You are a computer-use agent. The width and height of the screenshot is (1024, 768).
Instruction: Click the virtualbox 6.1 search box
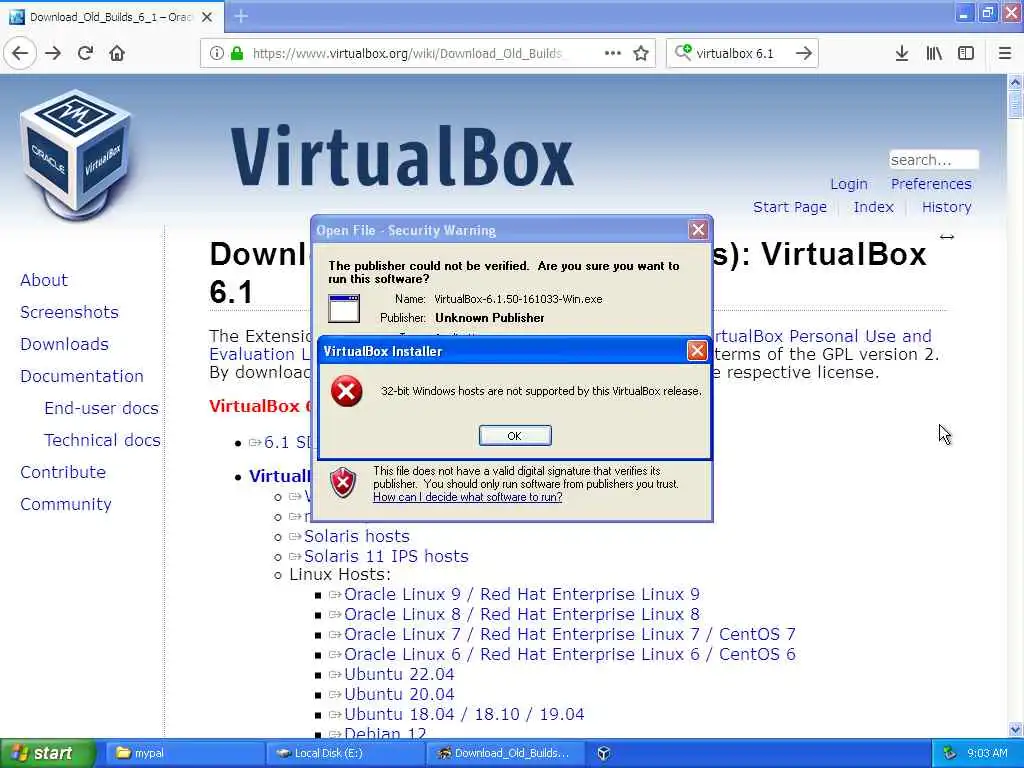741,53
